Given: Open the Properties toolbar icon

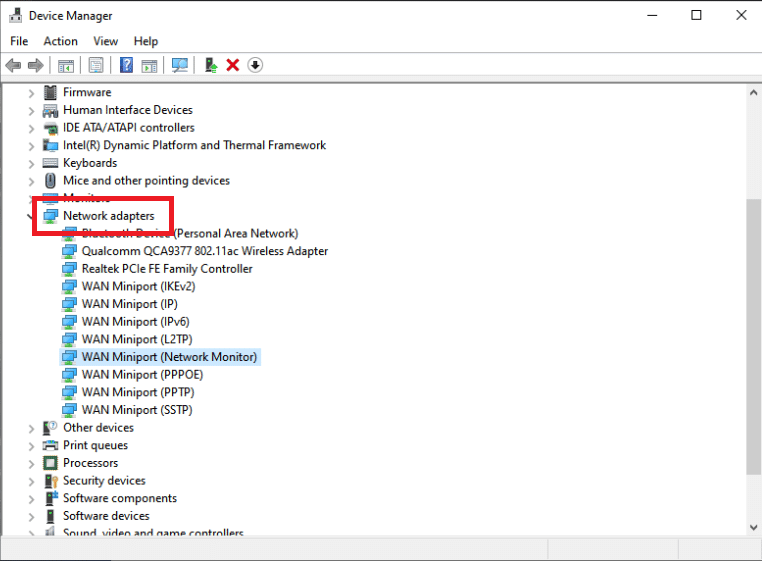Looking at the screenshot, I should (x=96, y=65).
